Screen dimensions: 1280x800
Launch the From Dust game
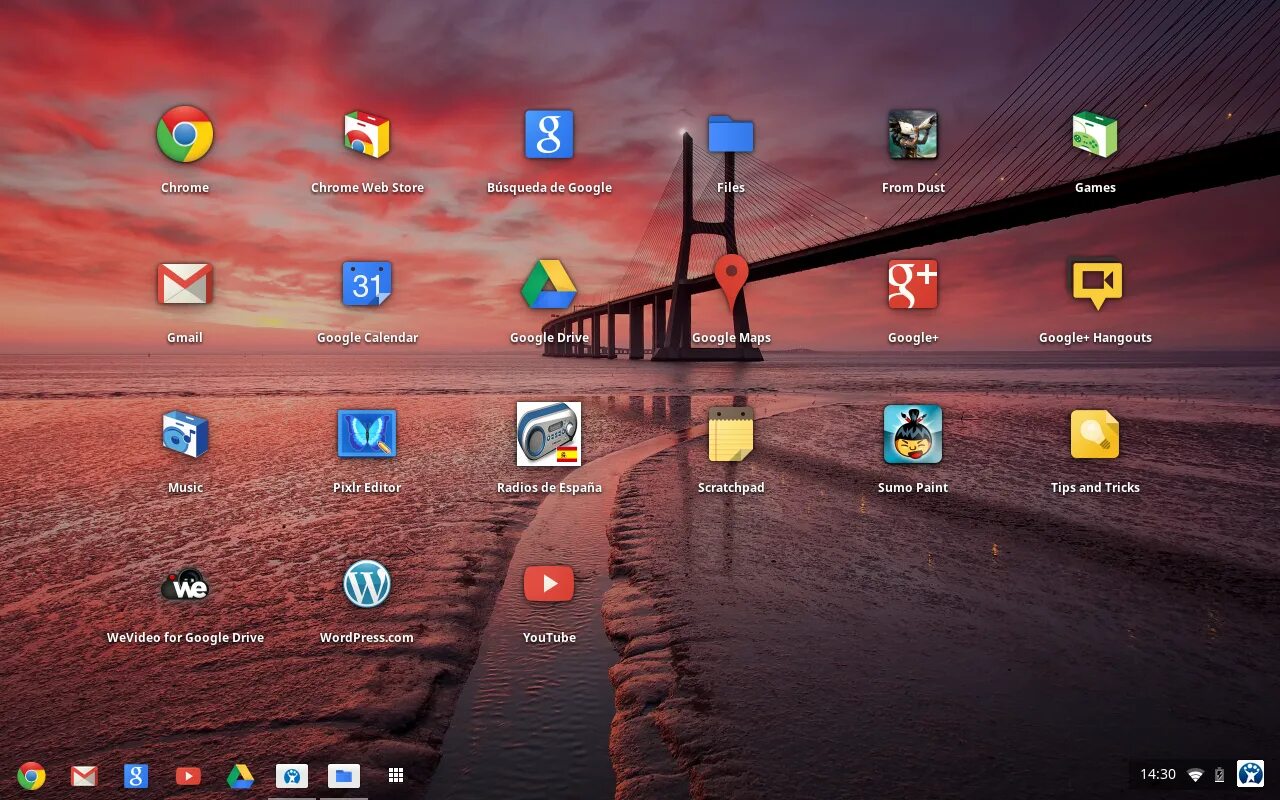(x=913, y=135)
